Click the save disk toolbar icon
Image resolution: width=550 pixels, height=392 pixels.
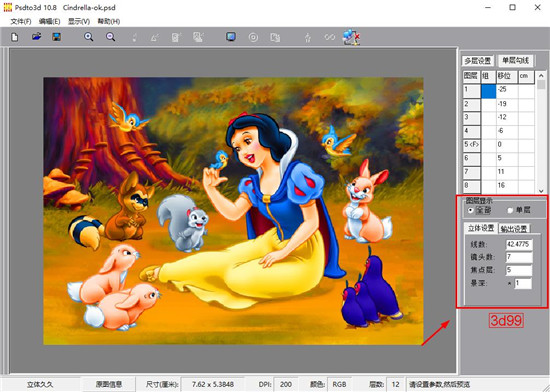tap(57, 36)
